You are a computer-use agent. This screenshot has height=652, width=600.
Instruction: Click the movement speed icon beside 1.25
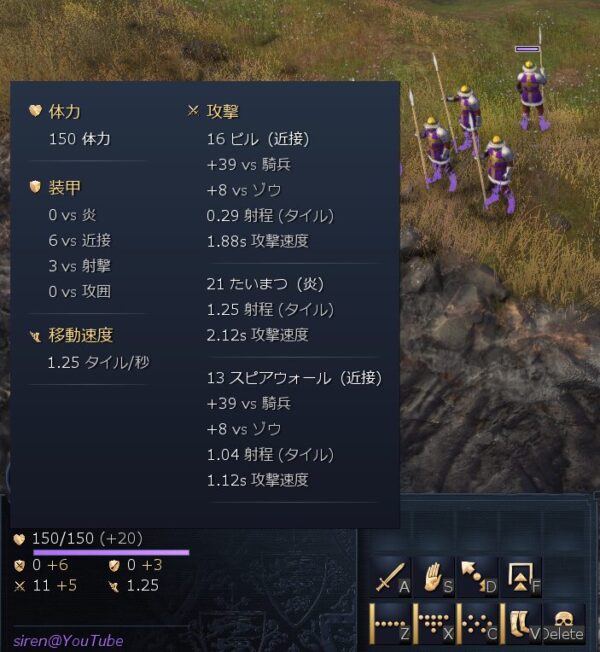114,586
